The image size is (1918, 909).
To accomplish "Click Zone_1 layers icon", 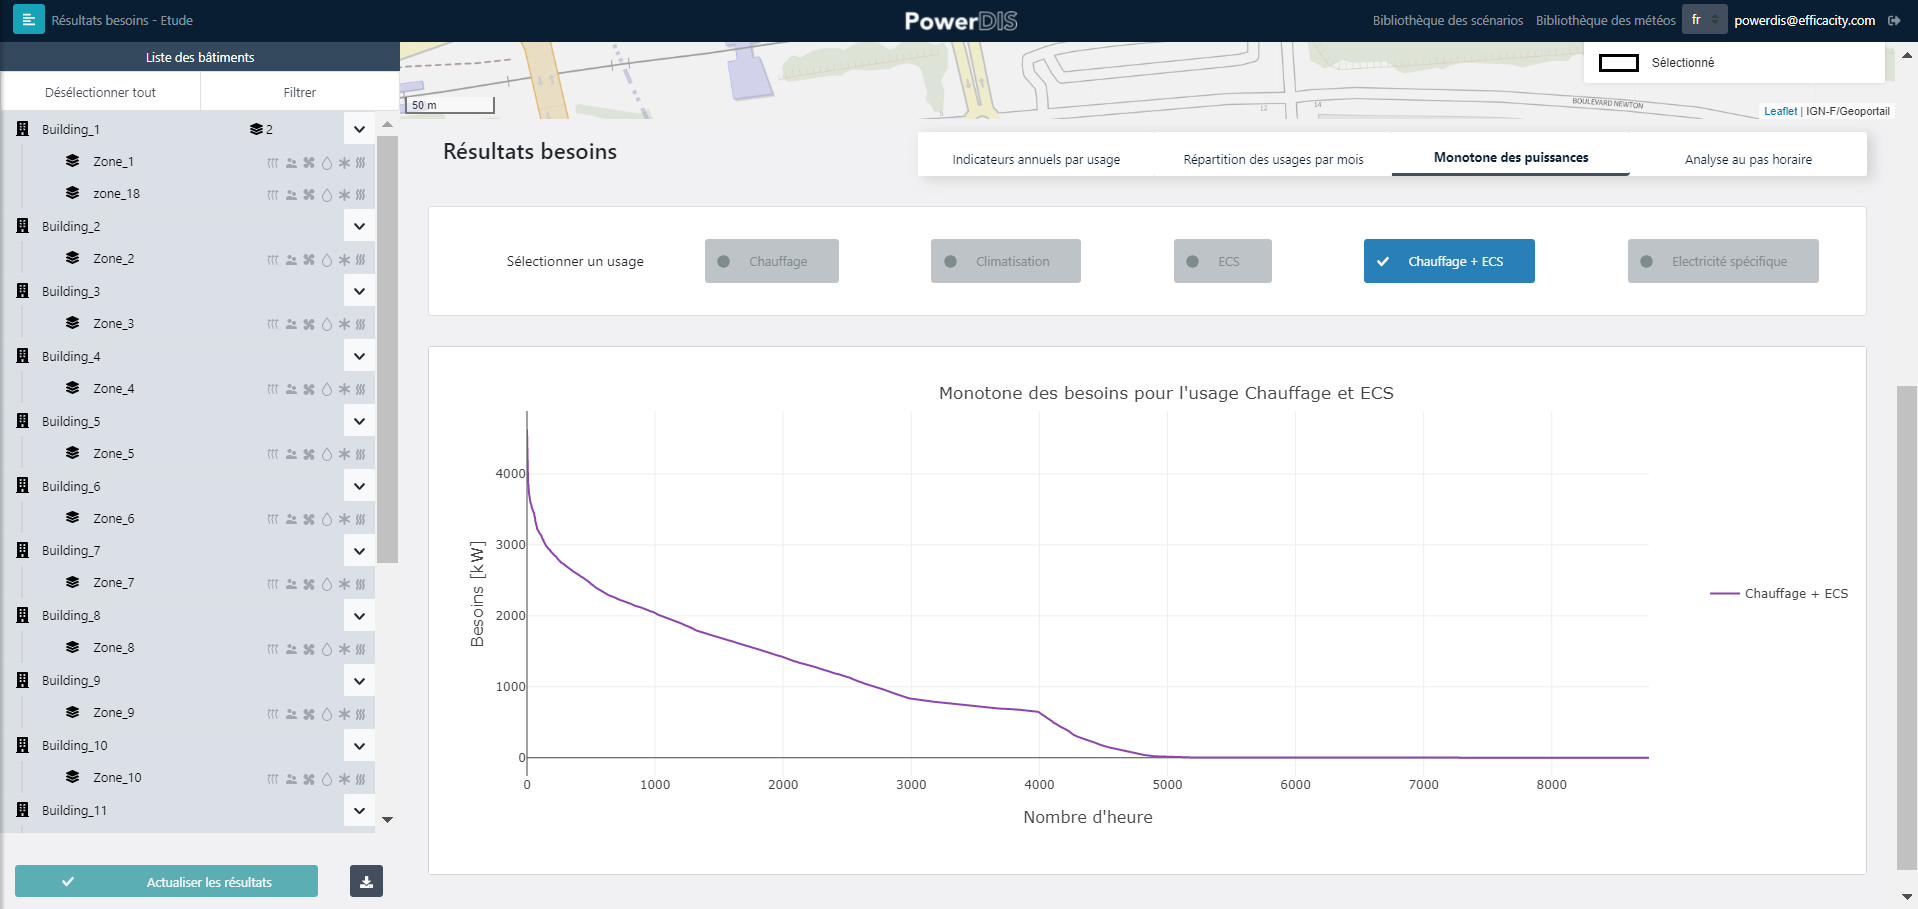I will [x=72, y=161].
